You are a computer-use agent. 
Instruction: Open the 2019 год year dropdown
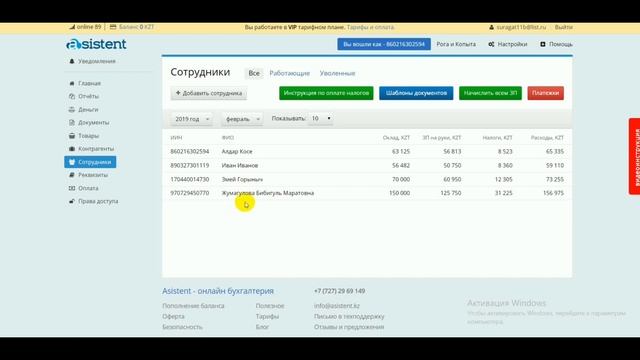point(191,119)
